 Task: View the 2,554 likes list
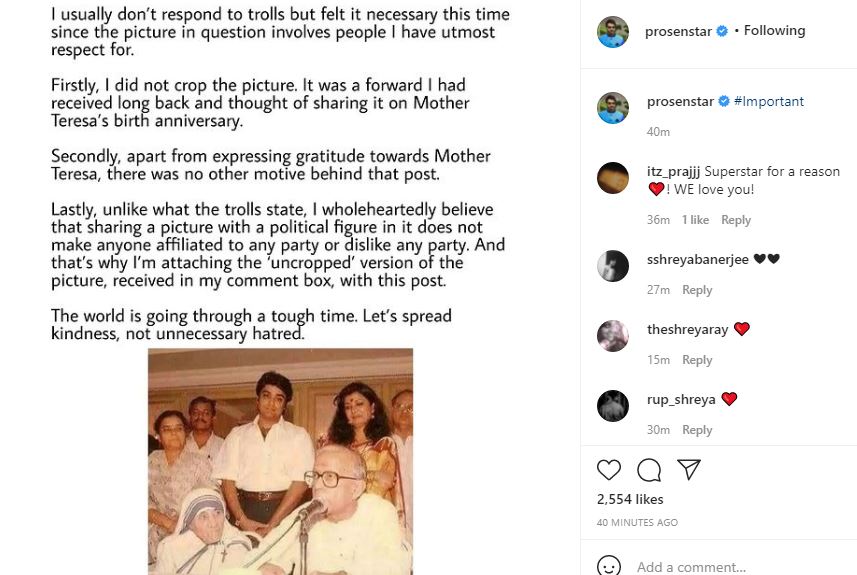pyautogui.click(x=630, y=499)
